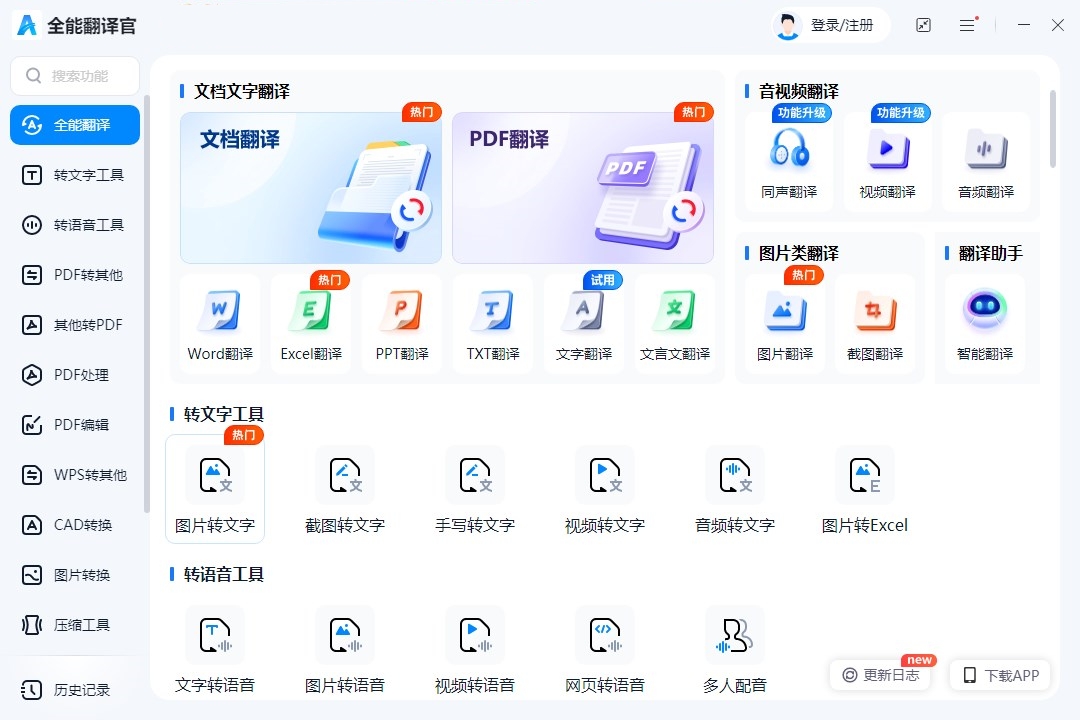Screen dimensions: 1080x720
Task: Open the 网页转语音 tool
Action: point(605,649)
